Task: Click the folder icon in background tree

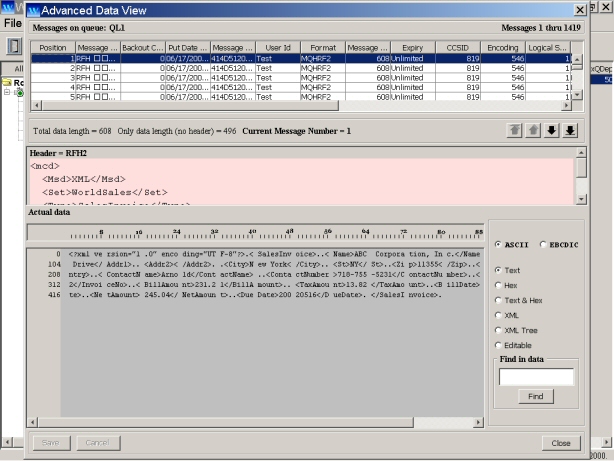Action: pyautogui.click(x=7, y=83)
